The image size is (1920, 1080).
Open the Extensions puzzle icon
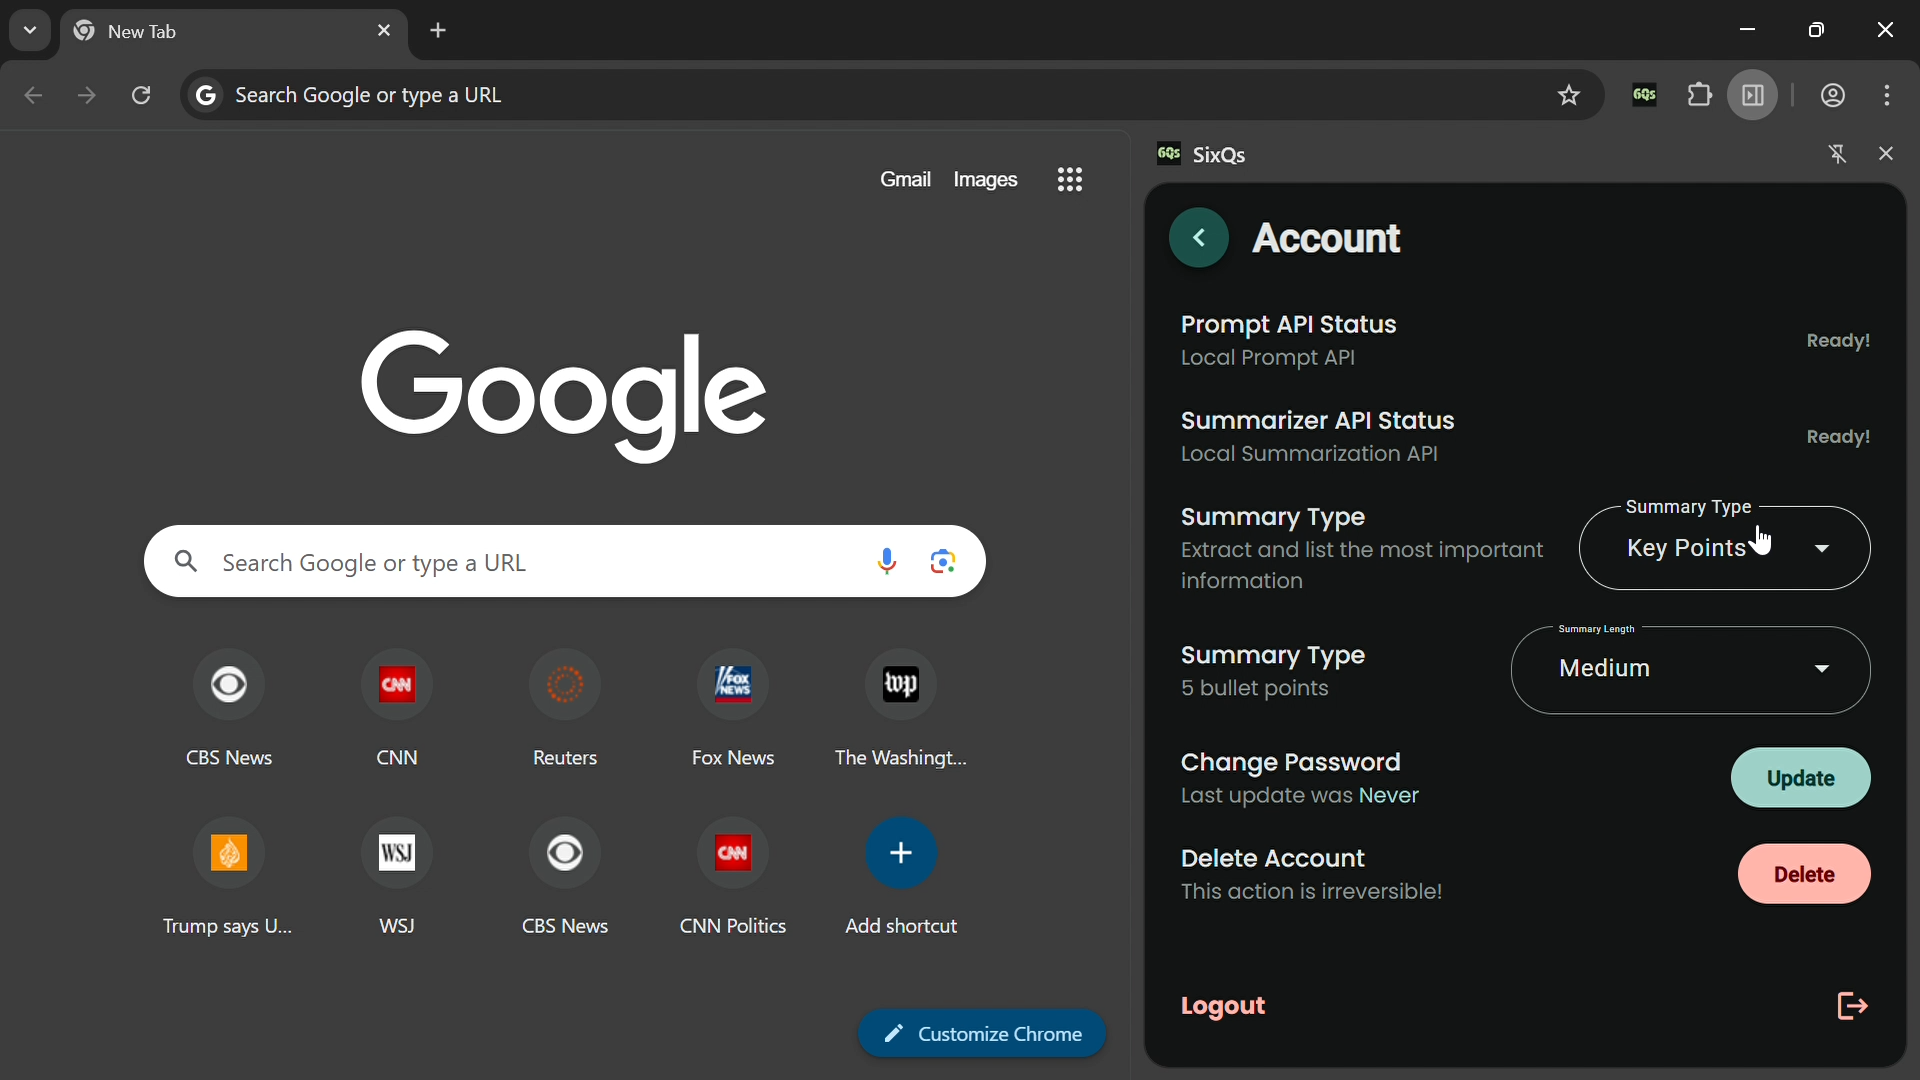point(1700,96)
